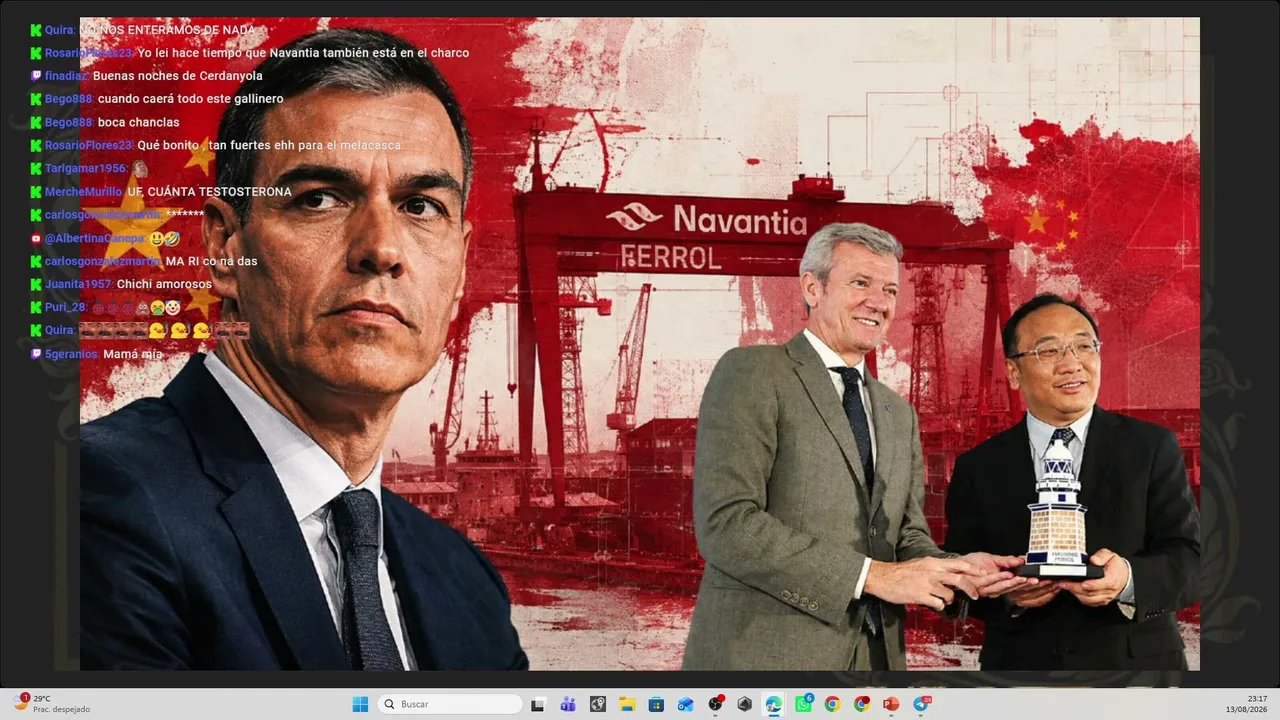Open the weather widget showing 29°C
This screenshot has width=1280, height=720.
click(52, 704)
